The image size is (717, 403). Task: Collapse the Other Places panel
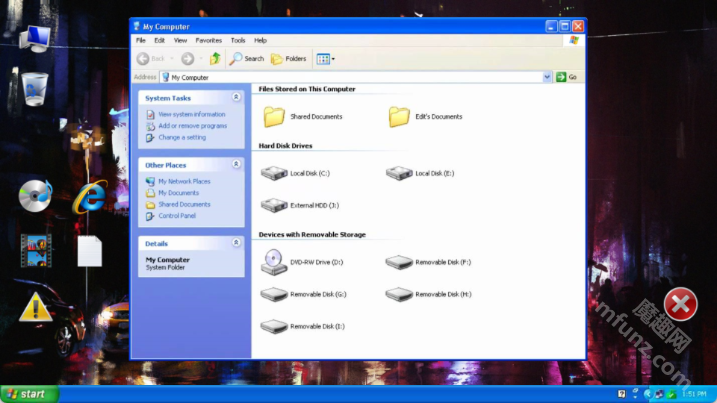pos(236,165)
